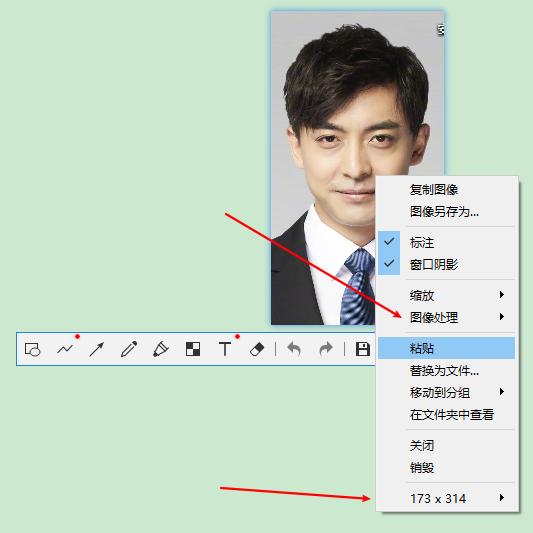Click the save floppy disk icon
This screenshot has height=533, width=533.
(363, 349)
